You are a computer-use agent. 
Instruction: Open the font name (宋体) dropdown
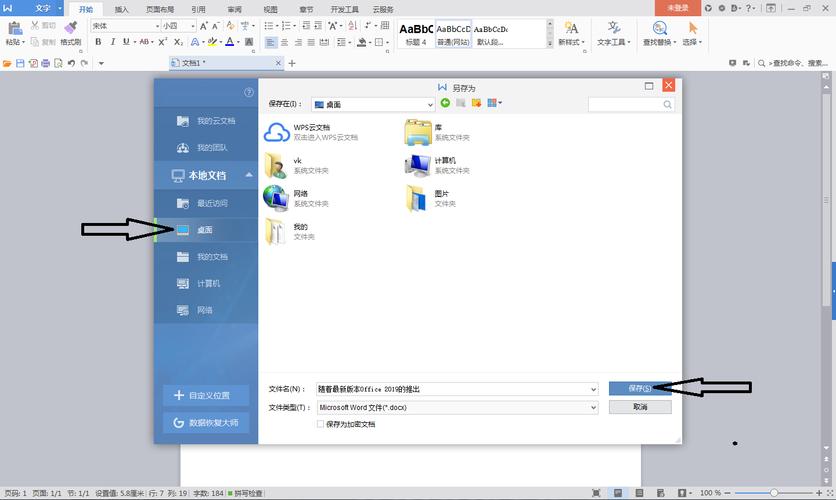[x=157, y=26]
